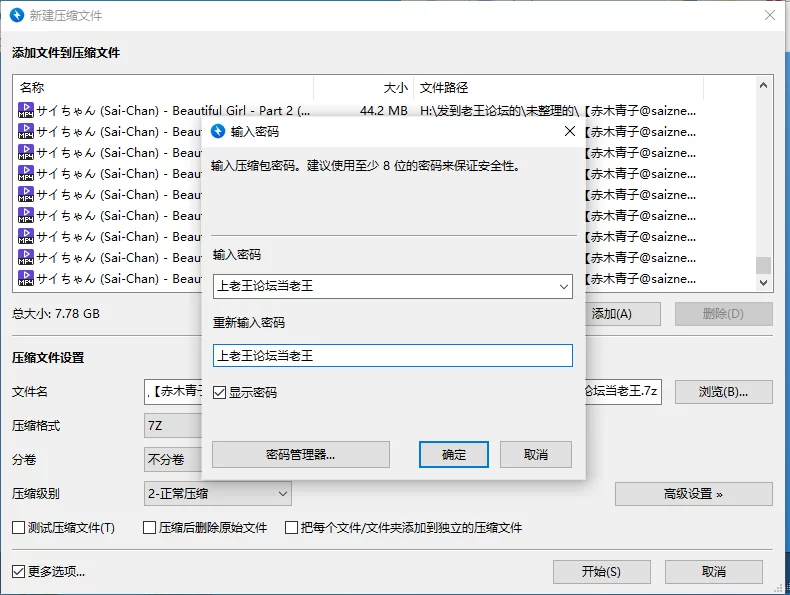Viewport: 790px width, 595px height.
Task: Sort by the 文件路径 column header
Action: [x=558, y=88]
